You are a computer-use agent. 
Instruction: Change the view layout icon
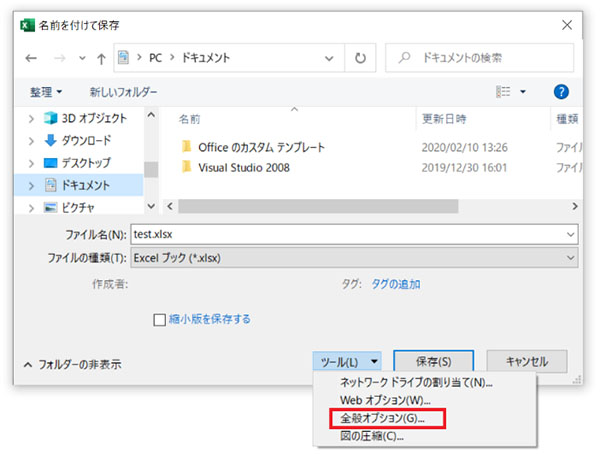(503, 91)
